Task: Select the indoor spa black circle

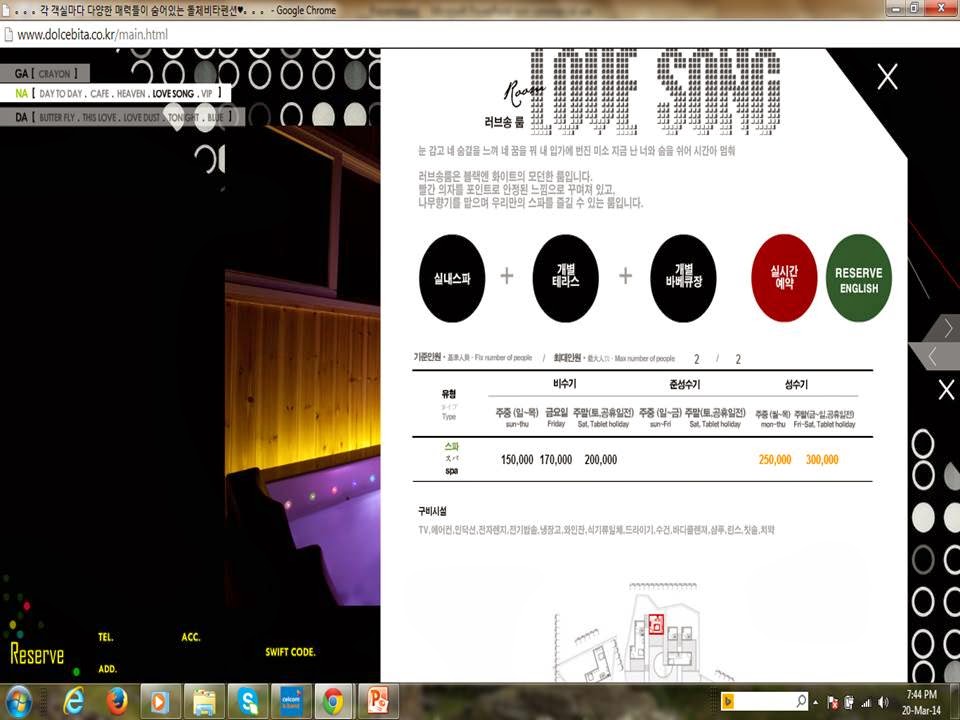Action: click(452, 277)
